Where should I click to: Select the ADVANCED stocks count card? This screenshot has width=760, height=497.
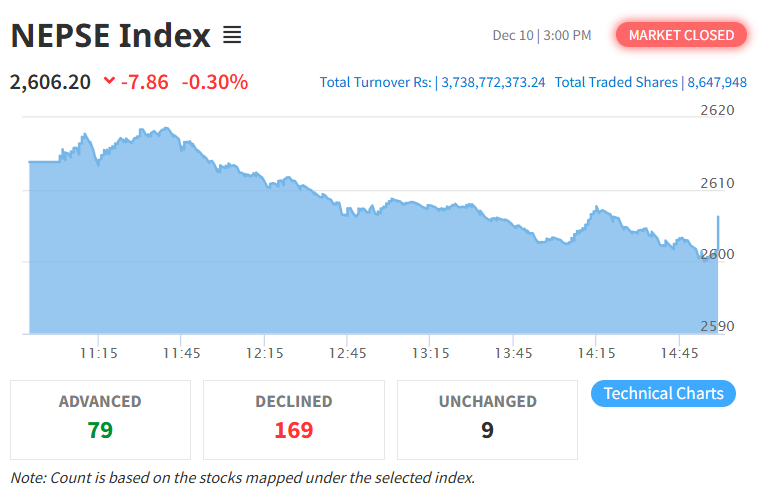(100, 418)
